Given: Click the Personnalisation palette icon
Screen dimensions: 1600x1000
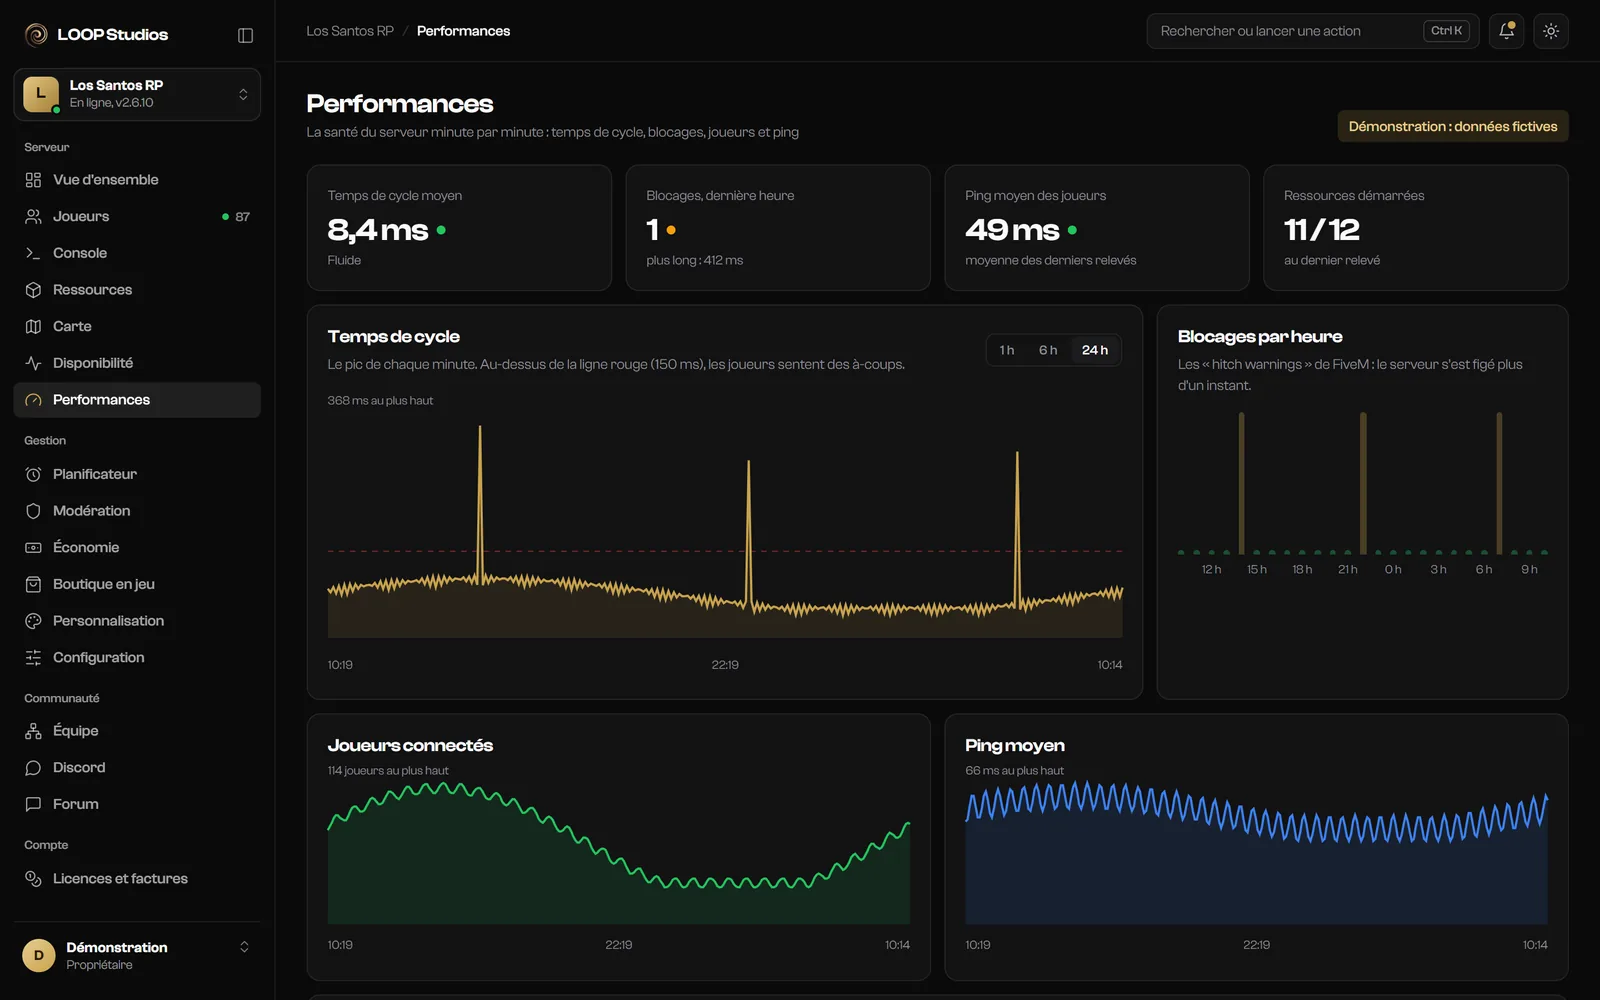Looking at the screenshot, I should 33,621.
